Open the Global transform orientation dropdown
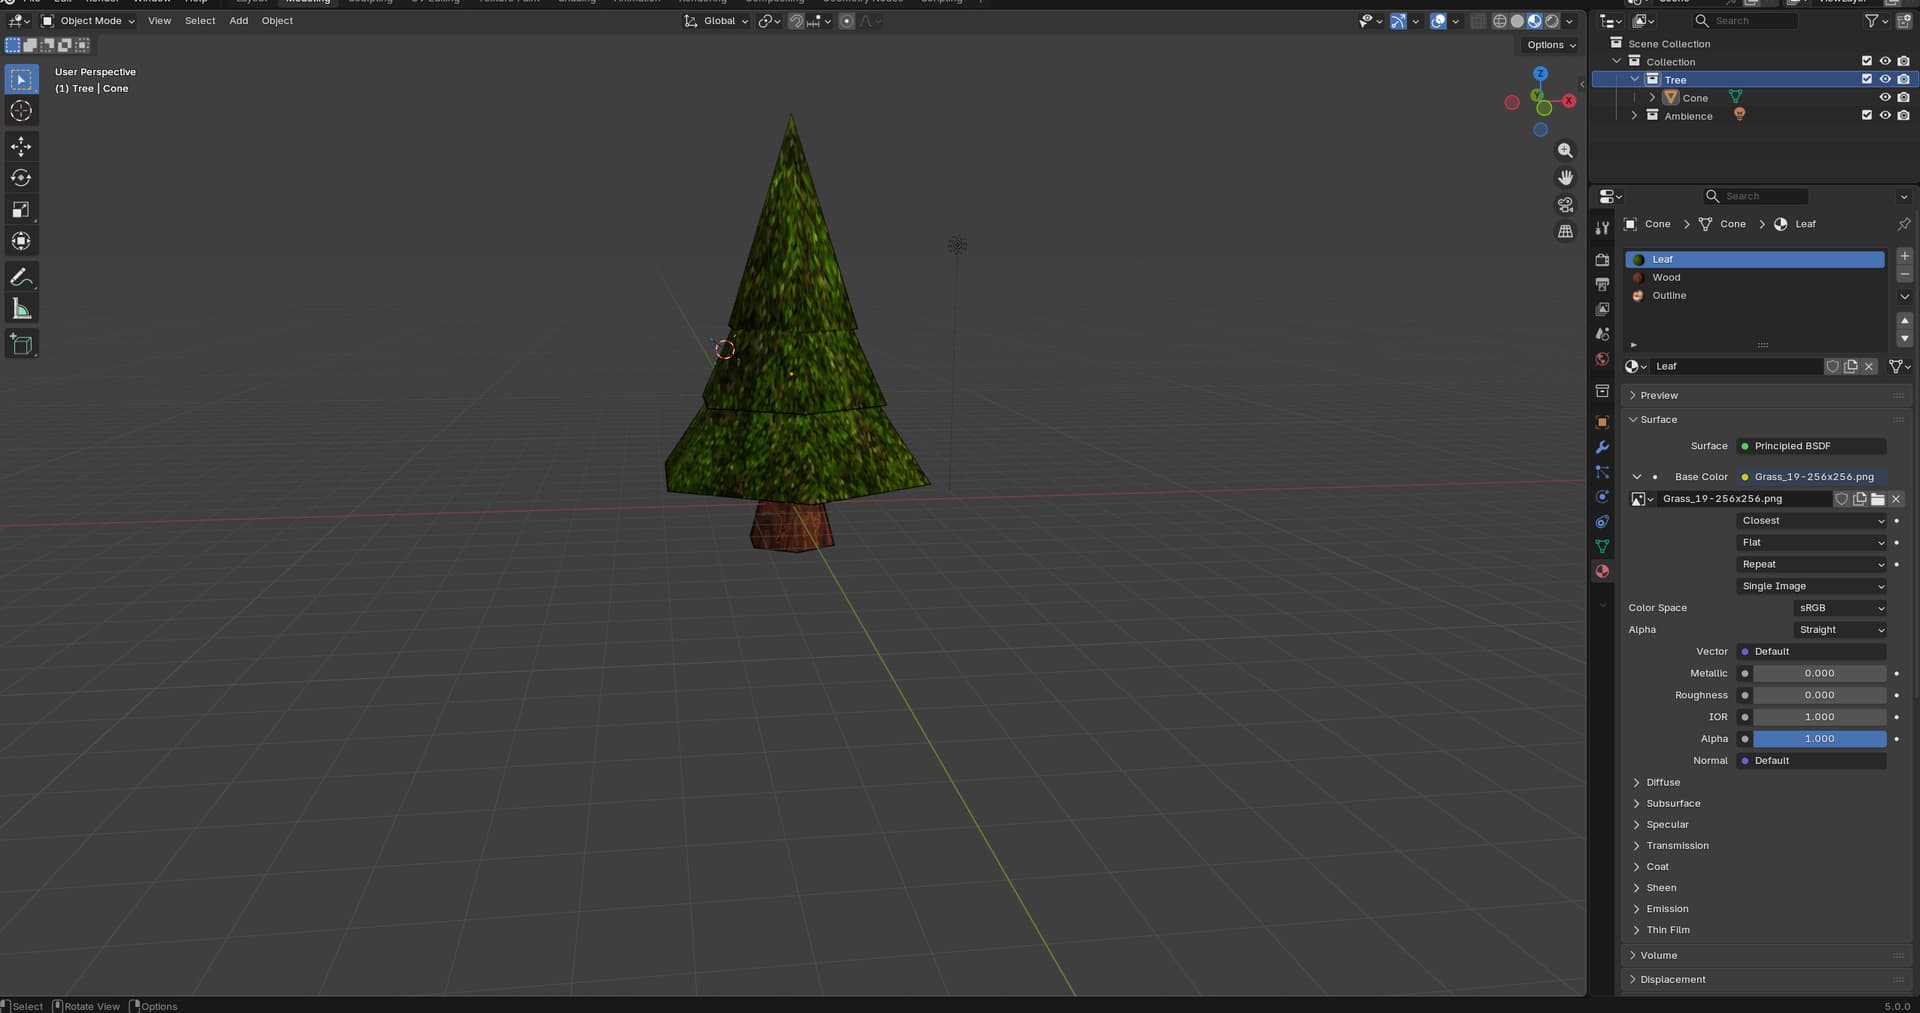This screenshot has width=1920, height=1013. tap(716, 21)
